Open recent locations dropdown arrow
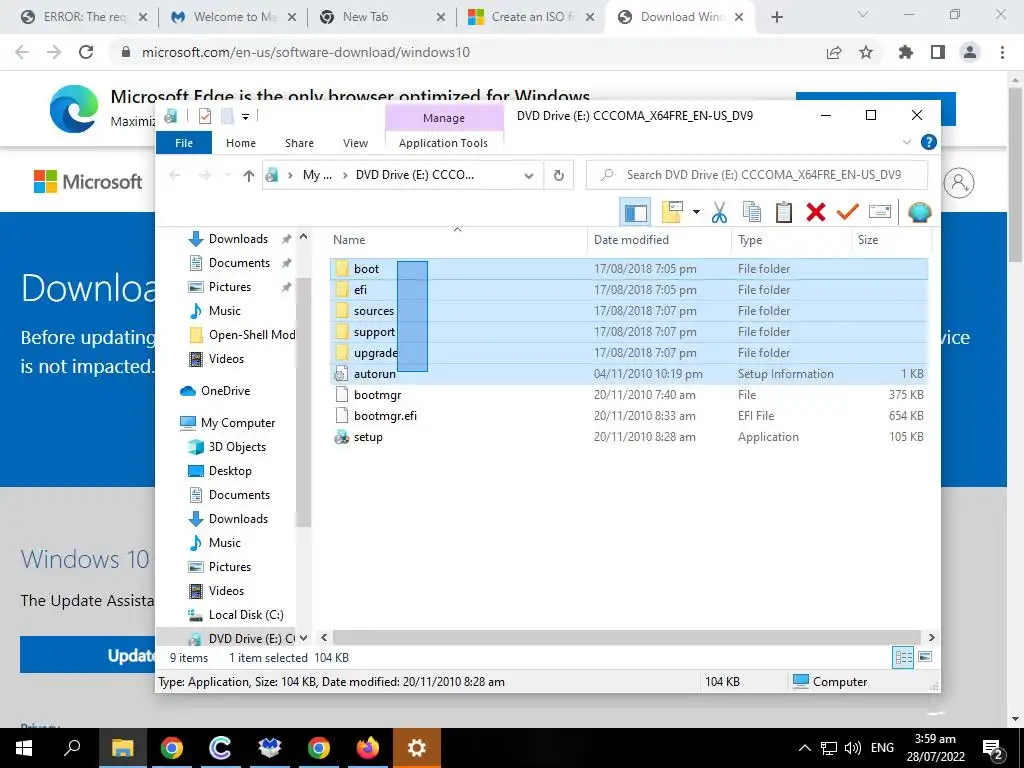The width and height of the screenshot is (1024, 768). (227, 175)
